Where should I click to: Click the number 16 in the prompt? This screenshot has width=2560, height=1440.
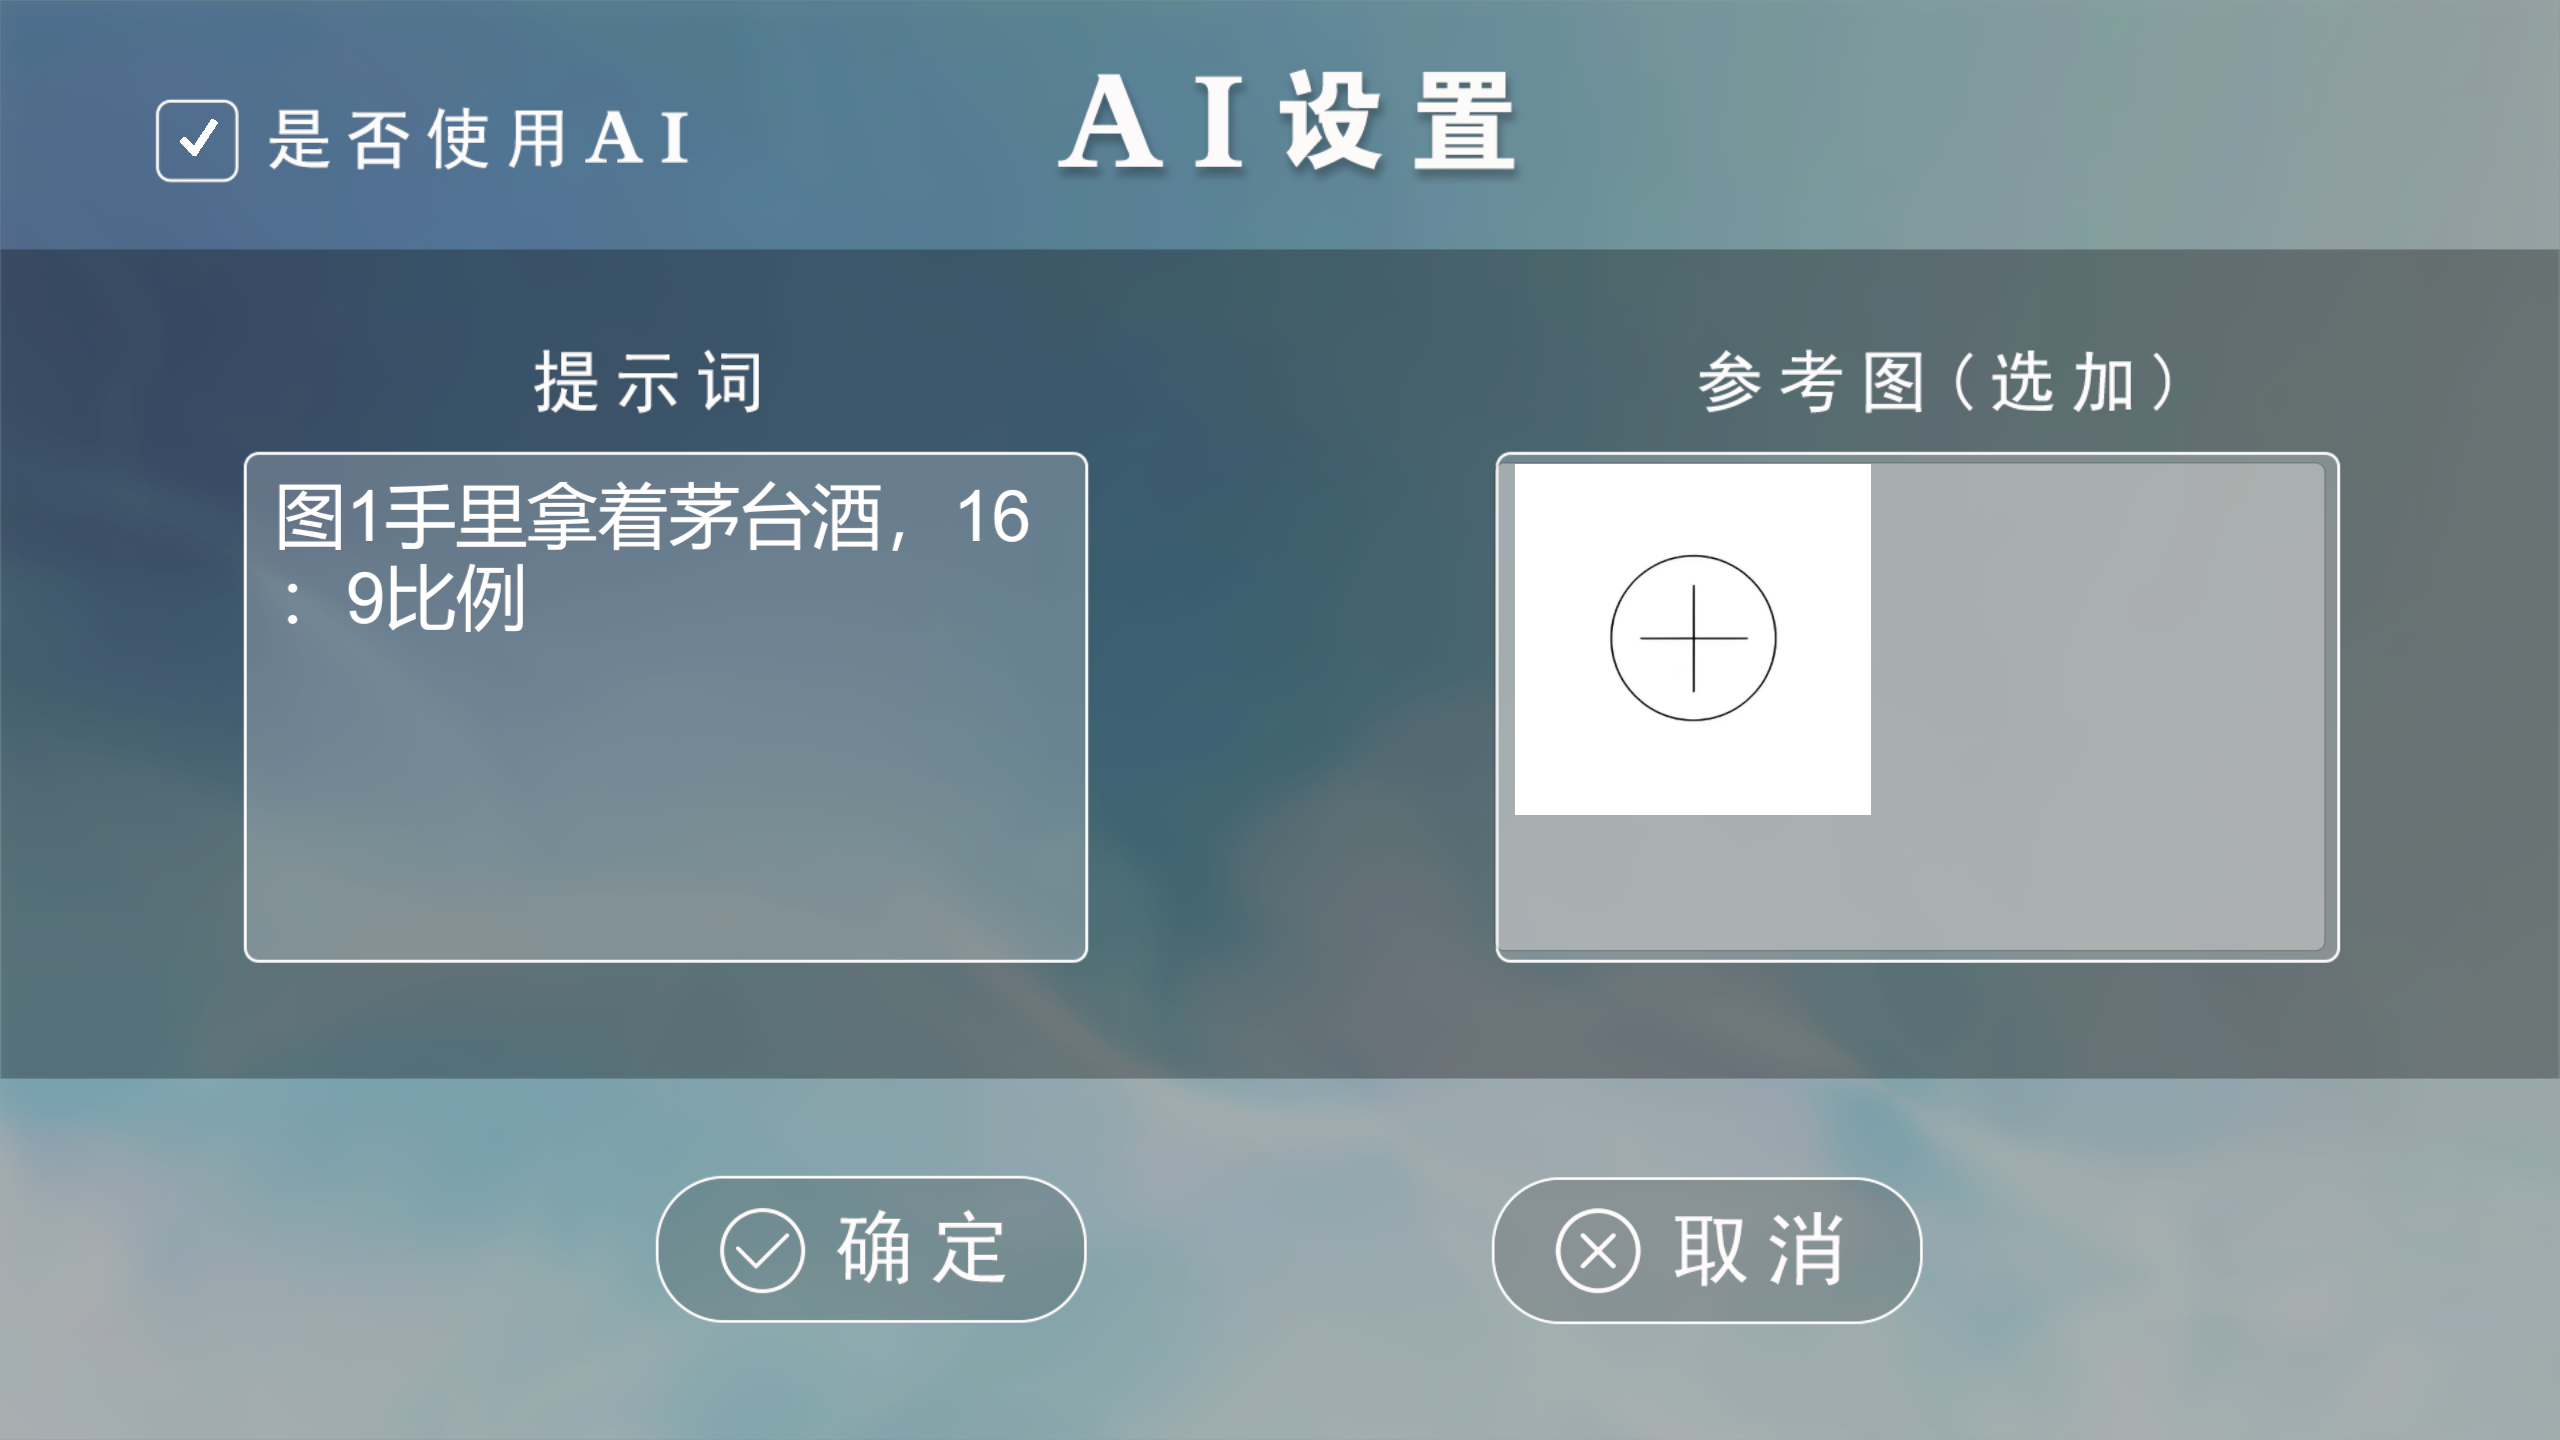point(992,518)
